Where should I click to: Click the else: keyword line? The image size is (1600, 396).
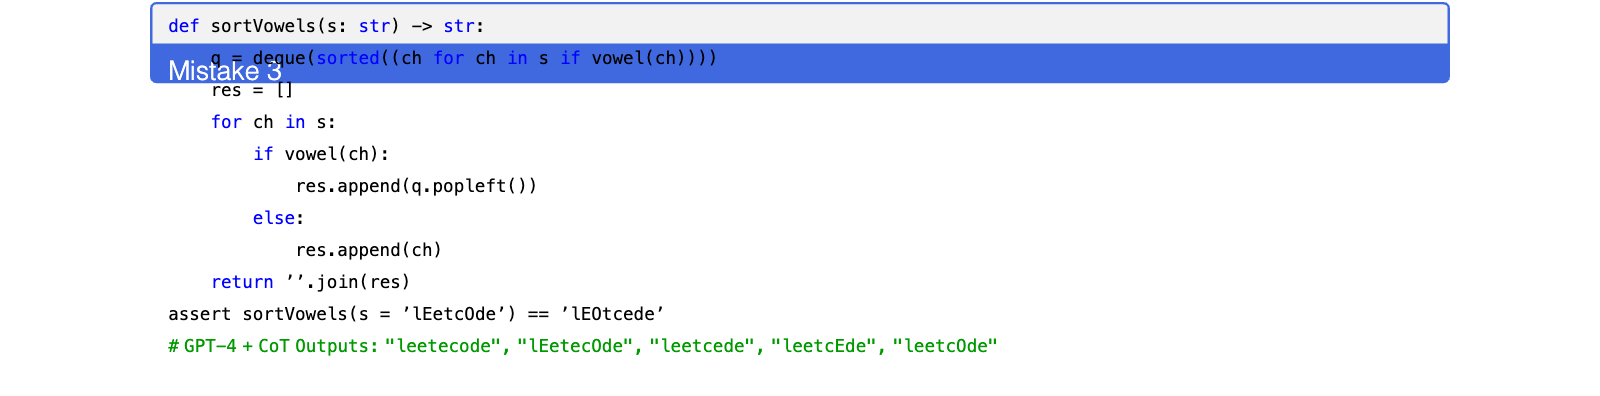[278, 218]
